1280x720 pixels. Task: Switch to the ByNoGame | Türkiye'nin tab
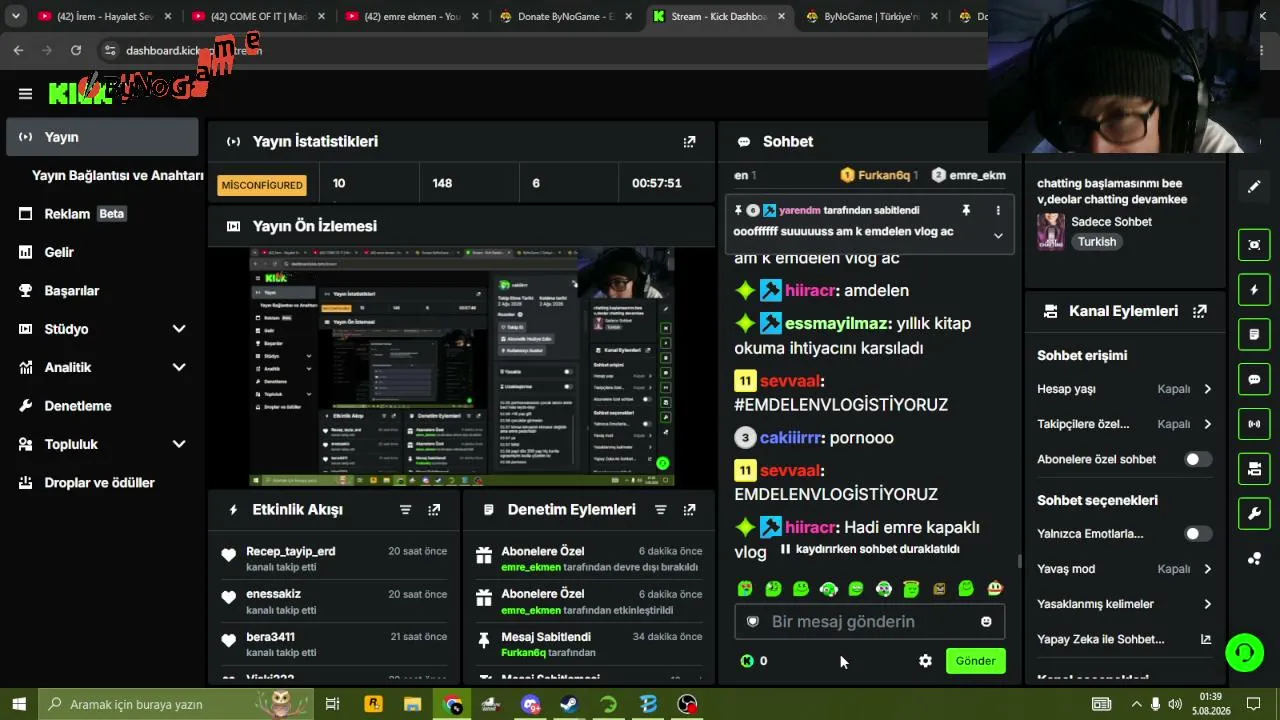(873, 17)
